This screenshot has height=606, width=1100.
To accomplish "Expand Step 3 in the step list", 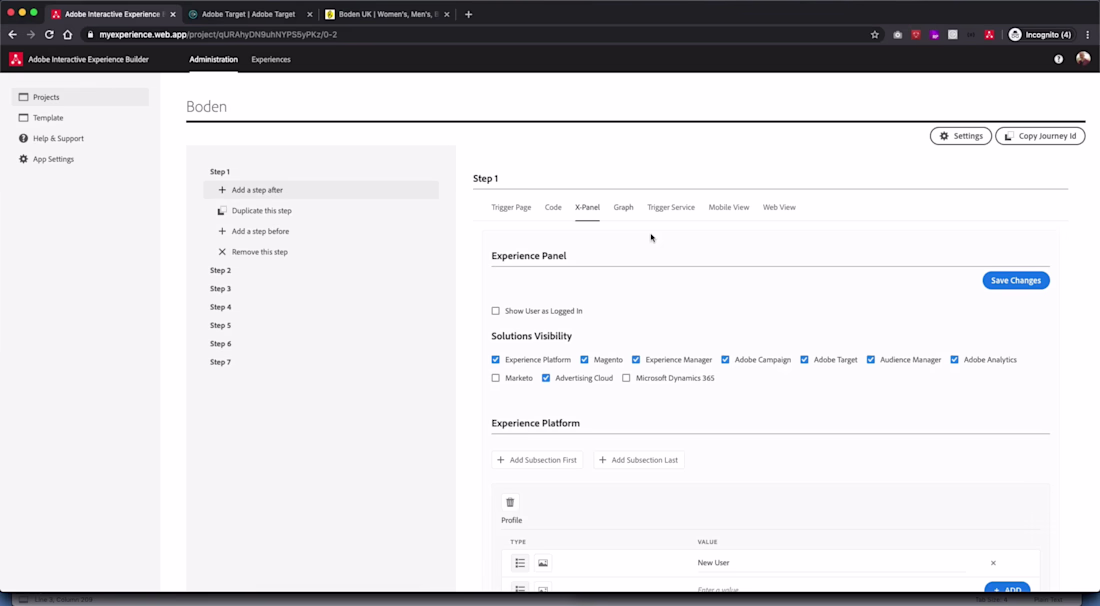I will [x=220, y=289].
